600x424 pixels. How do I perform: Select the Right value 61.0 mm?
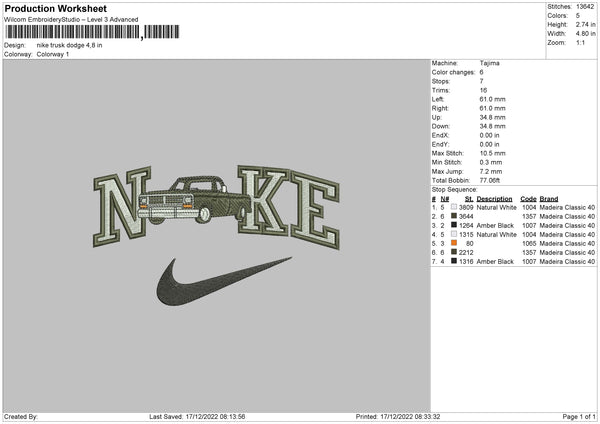[x=492, y=108]
